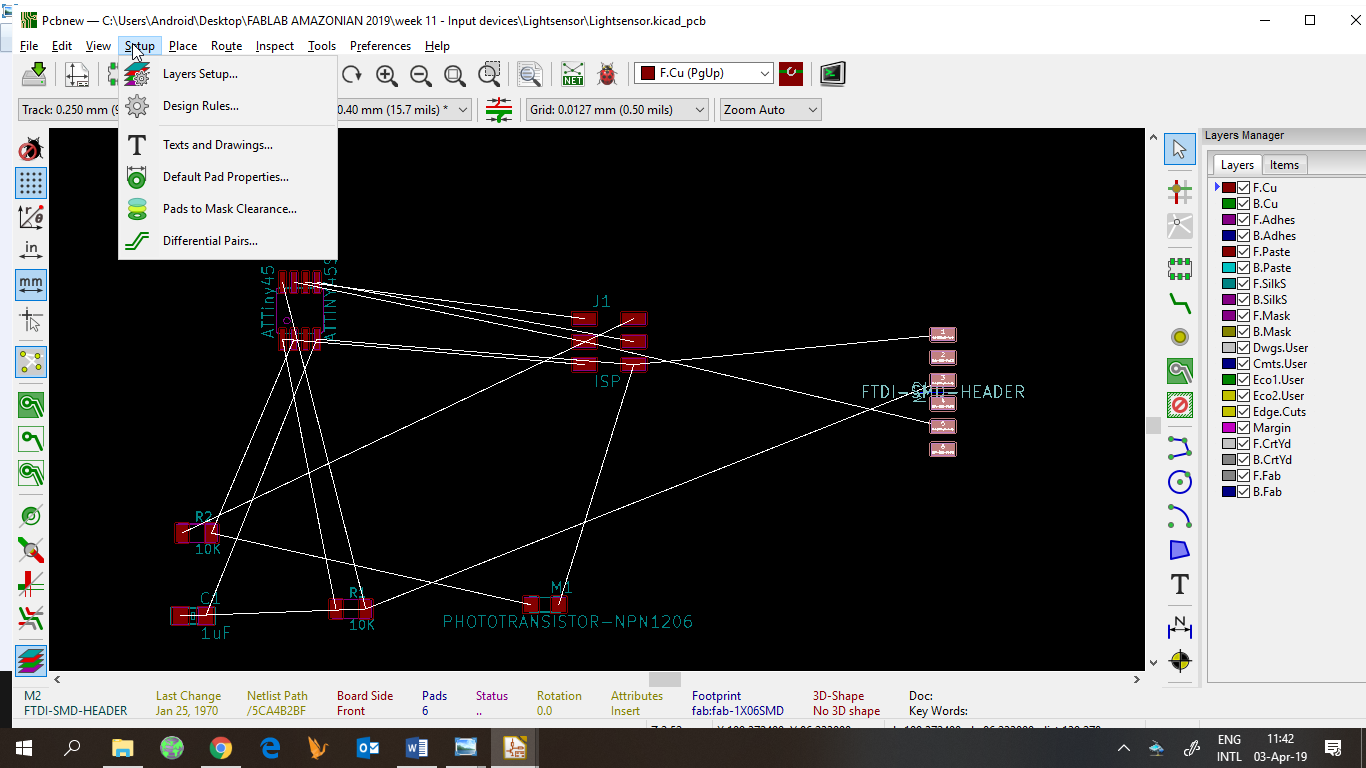Run the design rules check ladybug
The height and width of the screenshot is (768, 1366).
606,74
